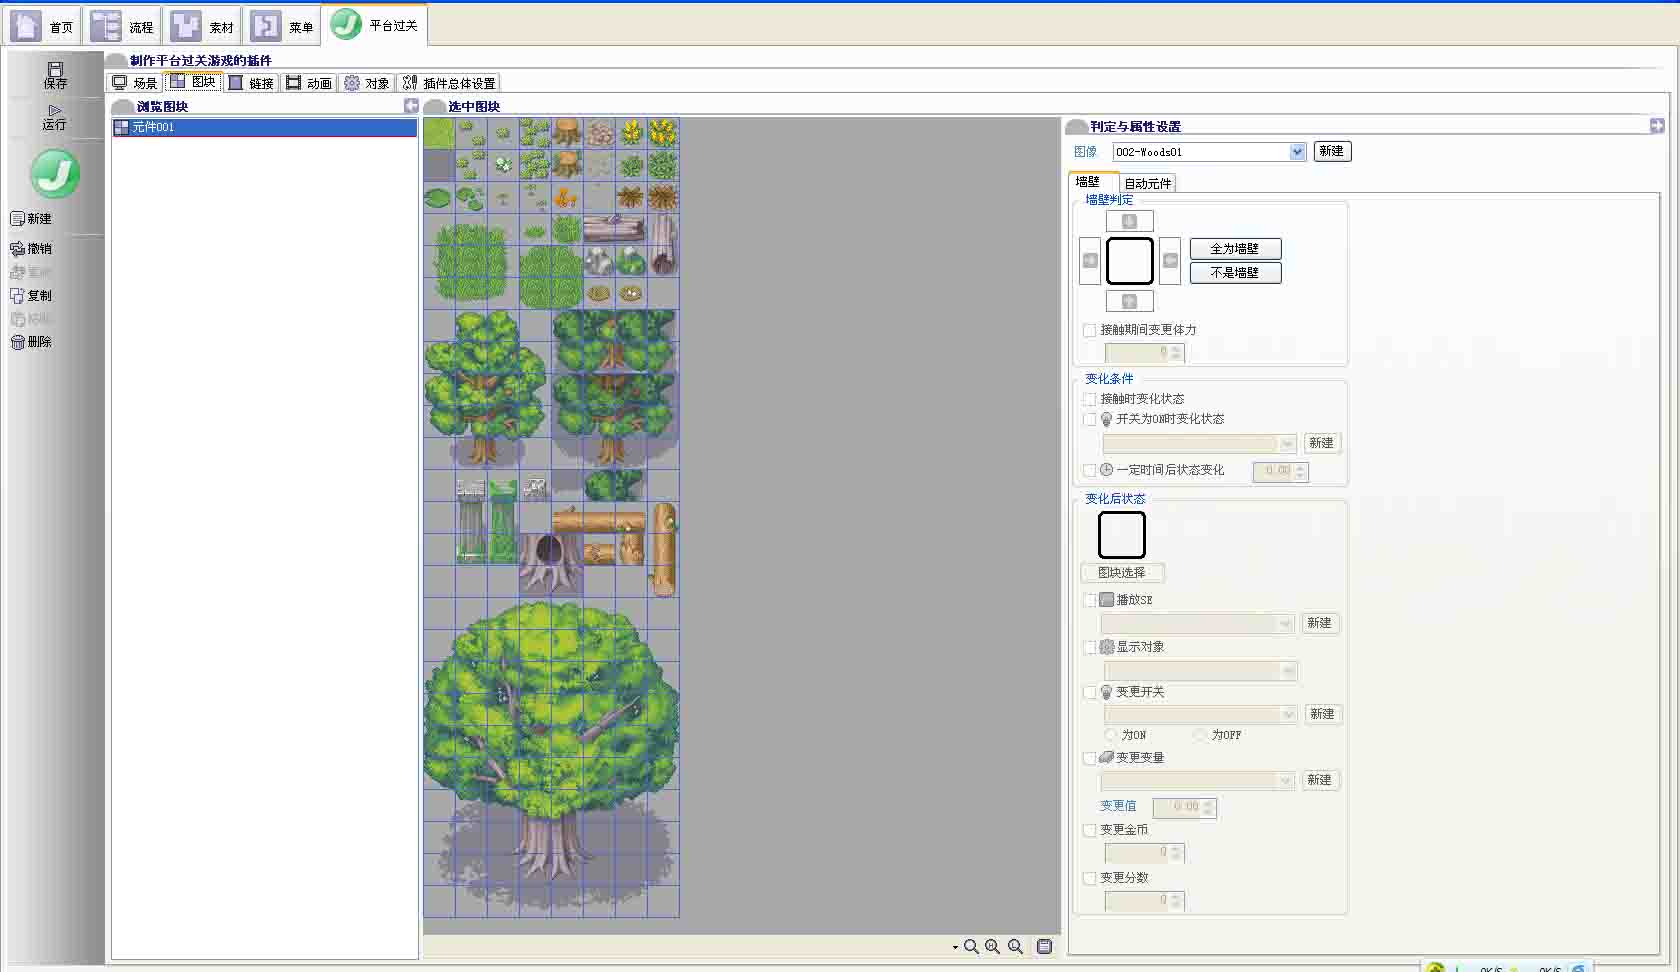
Task: Click the middle magnifier zoom icon below tileset
Action: coord(992,946)
